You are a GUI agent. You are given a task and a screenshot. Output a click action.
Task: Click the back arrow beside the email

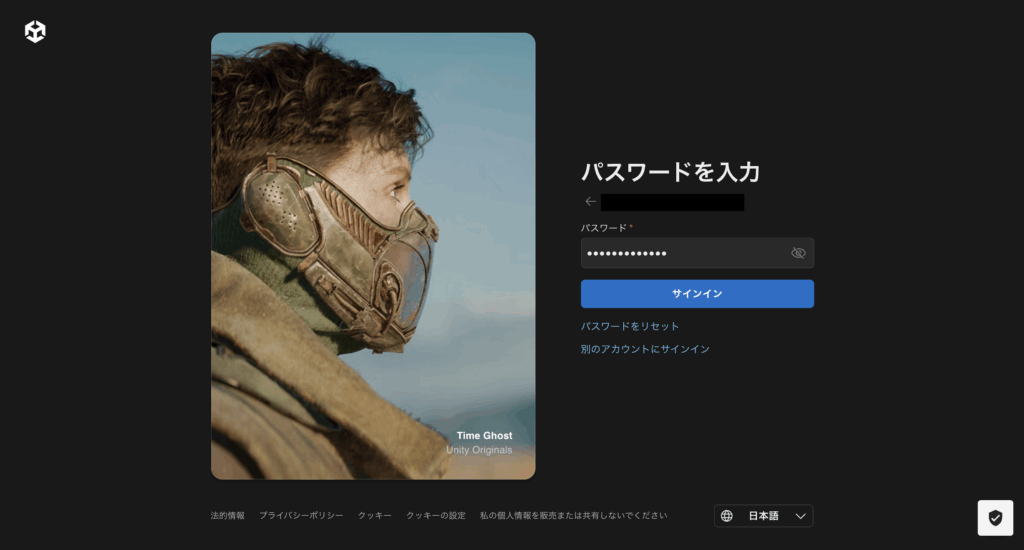point(590,202)
